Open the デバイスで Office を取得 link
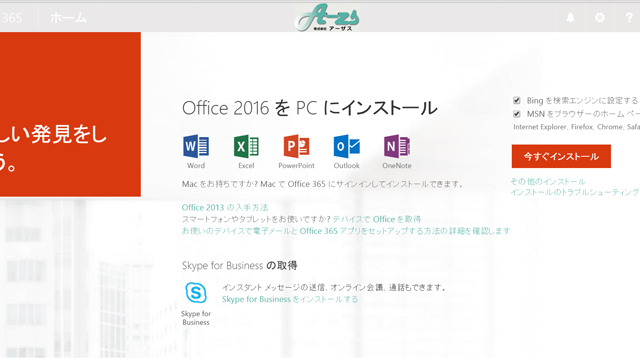The image size is (640, 360). coord(376,219)
